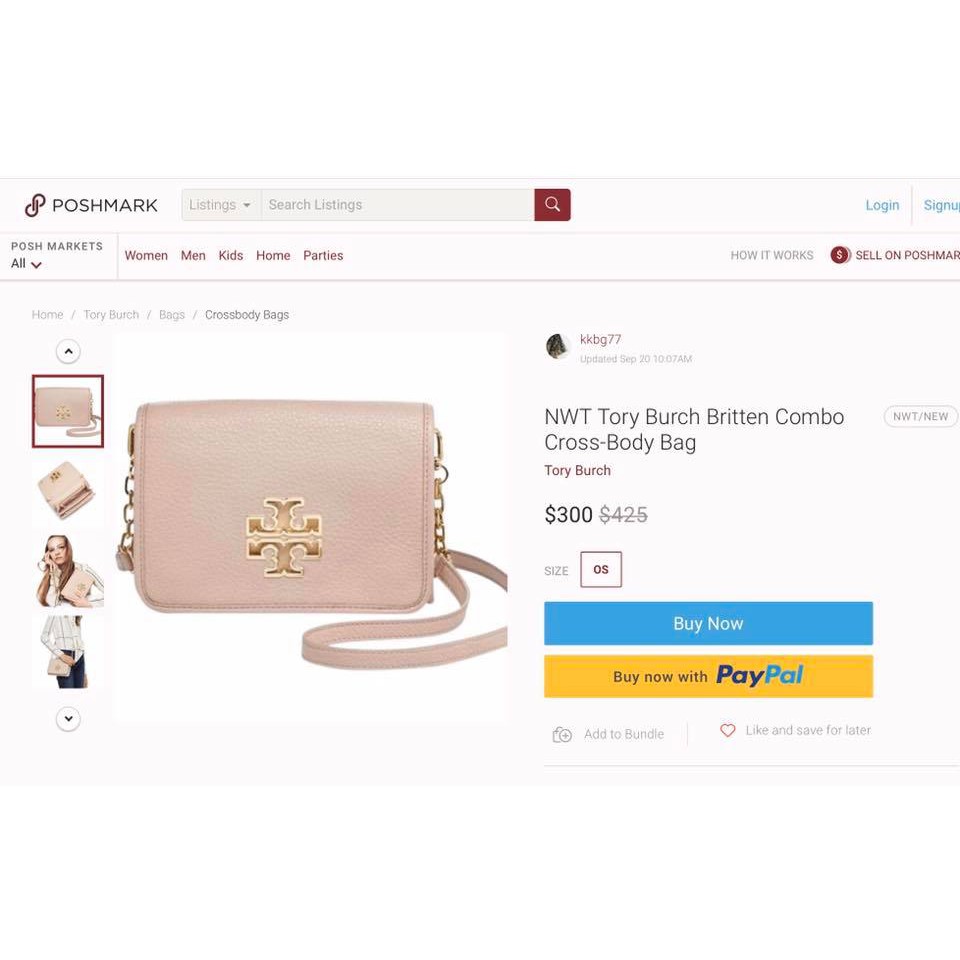Open the Women category menu
Screen dimensions: 960x960
click(146, 255)
